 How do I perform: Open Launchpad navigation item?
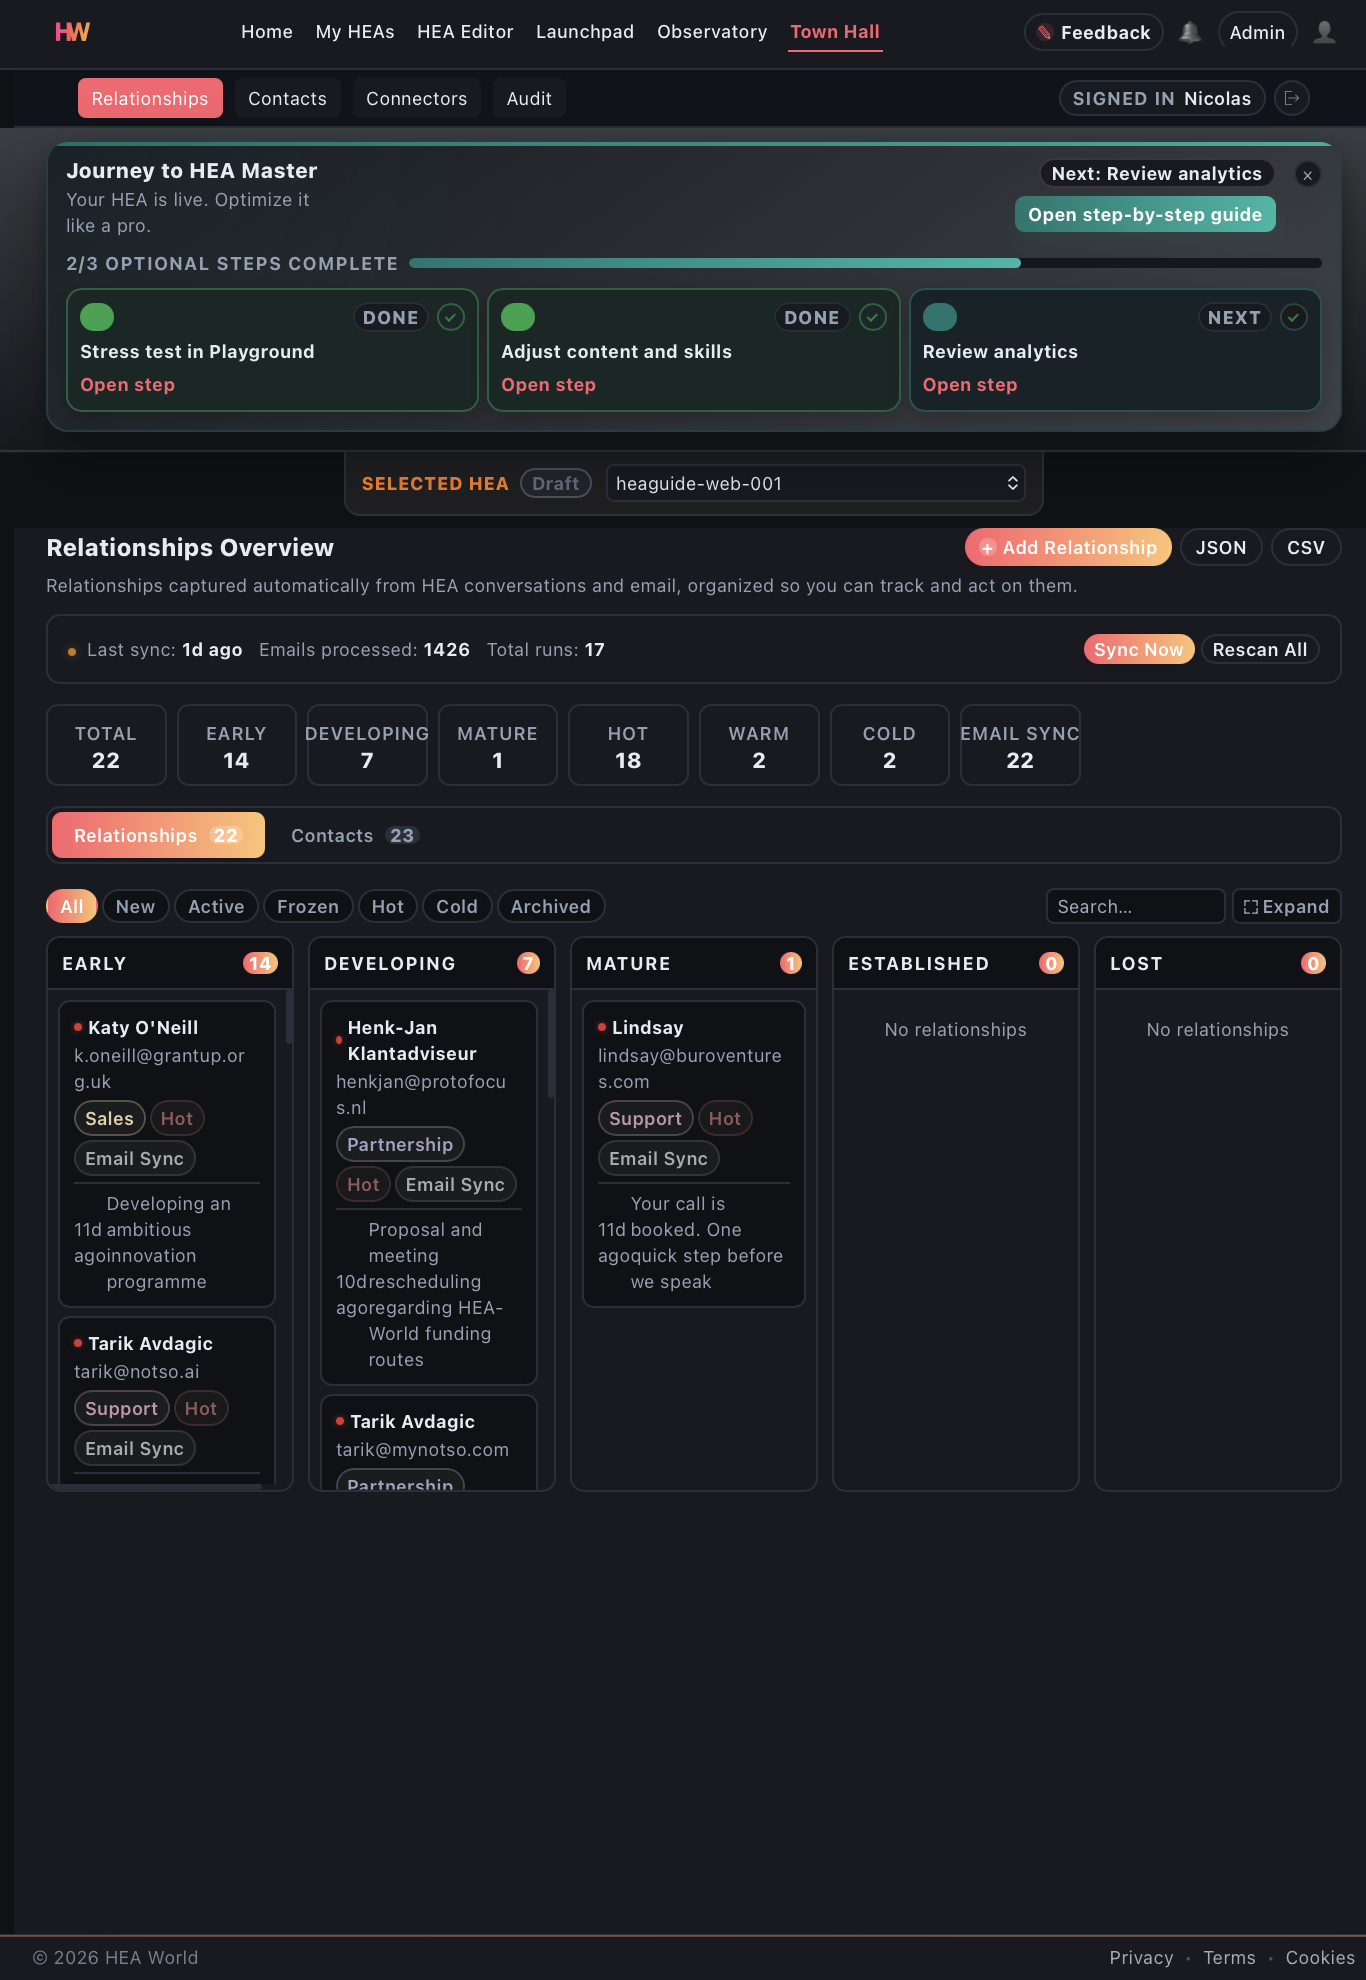585,32
